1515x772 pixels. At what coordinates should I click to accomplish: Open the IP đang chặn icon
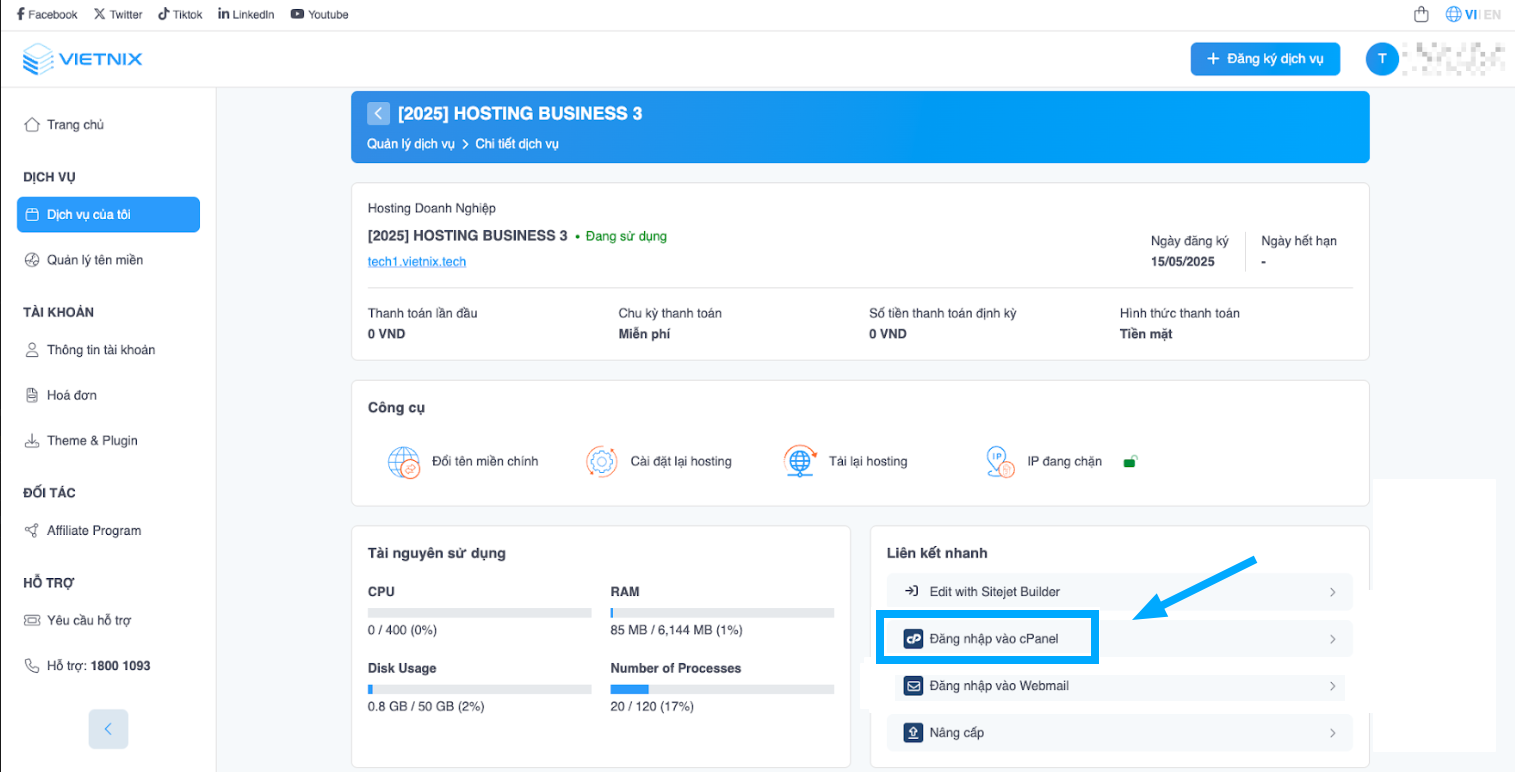998,462
